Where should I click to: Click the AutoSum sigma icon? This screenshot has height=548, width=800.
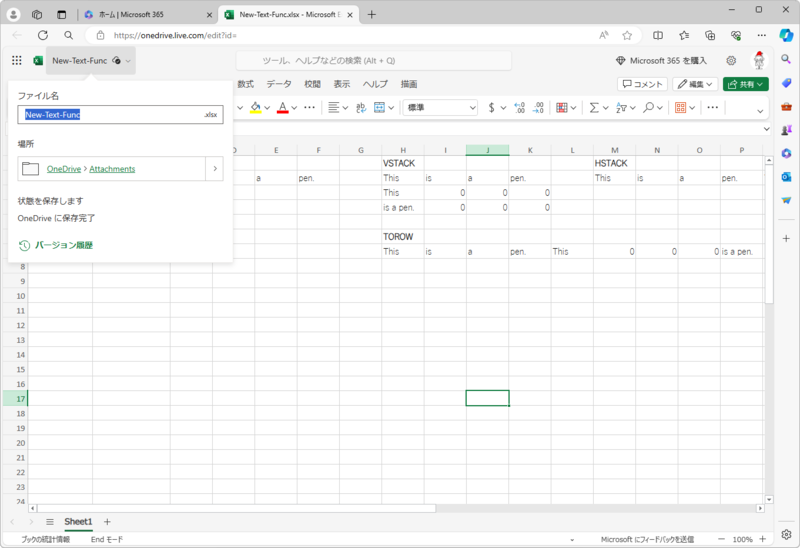pos(594,107)
